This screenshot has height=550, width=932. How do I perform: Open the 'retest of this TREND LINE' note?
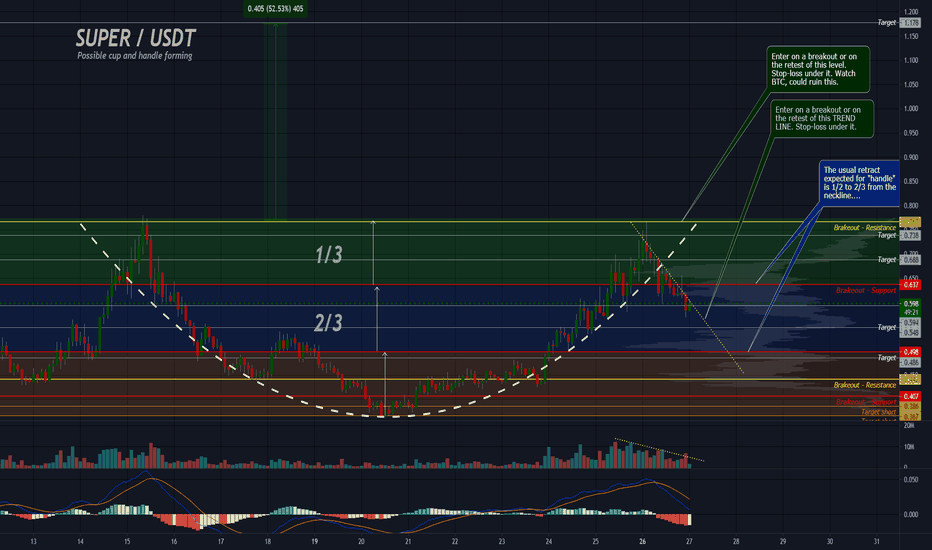822,118
